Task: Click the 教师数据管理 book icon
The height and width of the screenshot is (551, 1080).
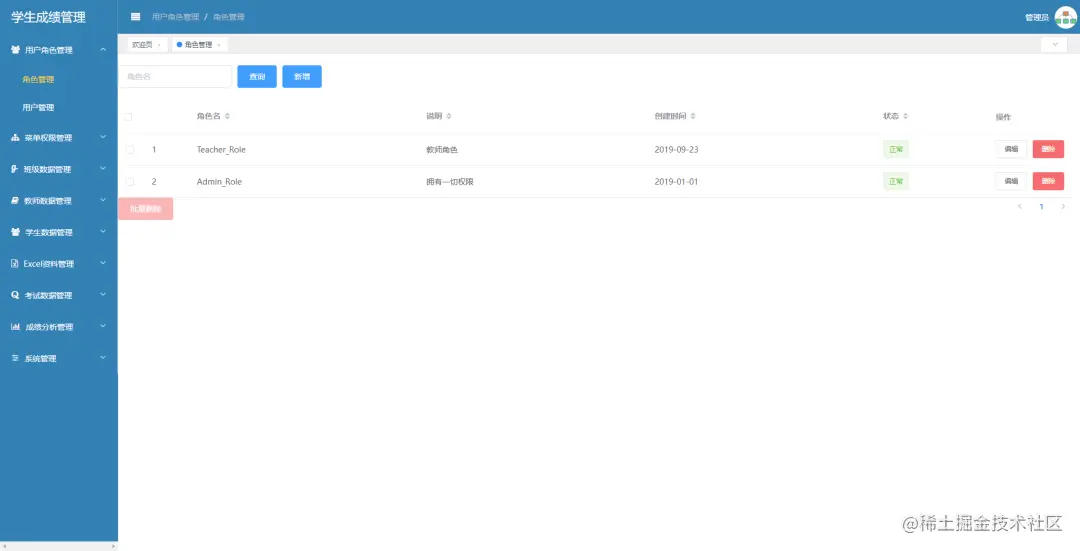Action: coord(15,200)
